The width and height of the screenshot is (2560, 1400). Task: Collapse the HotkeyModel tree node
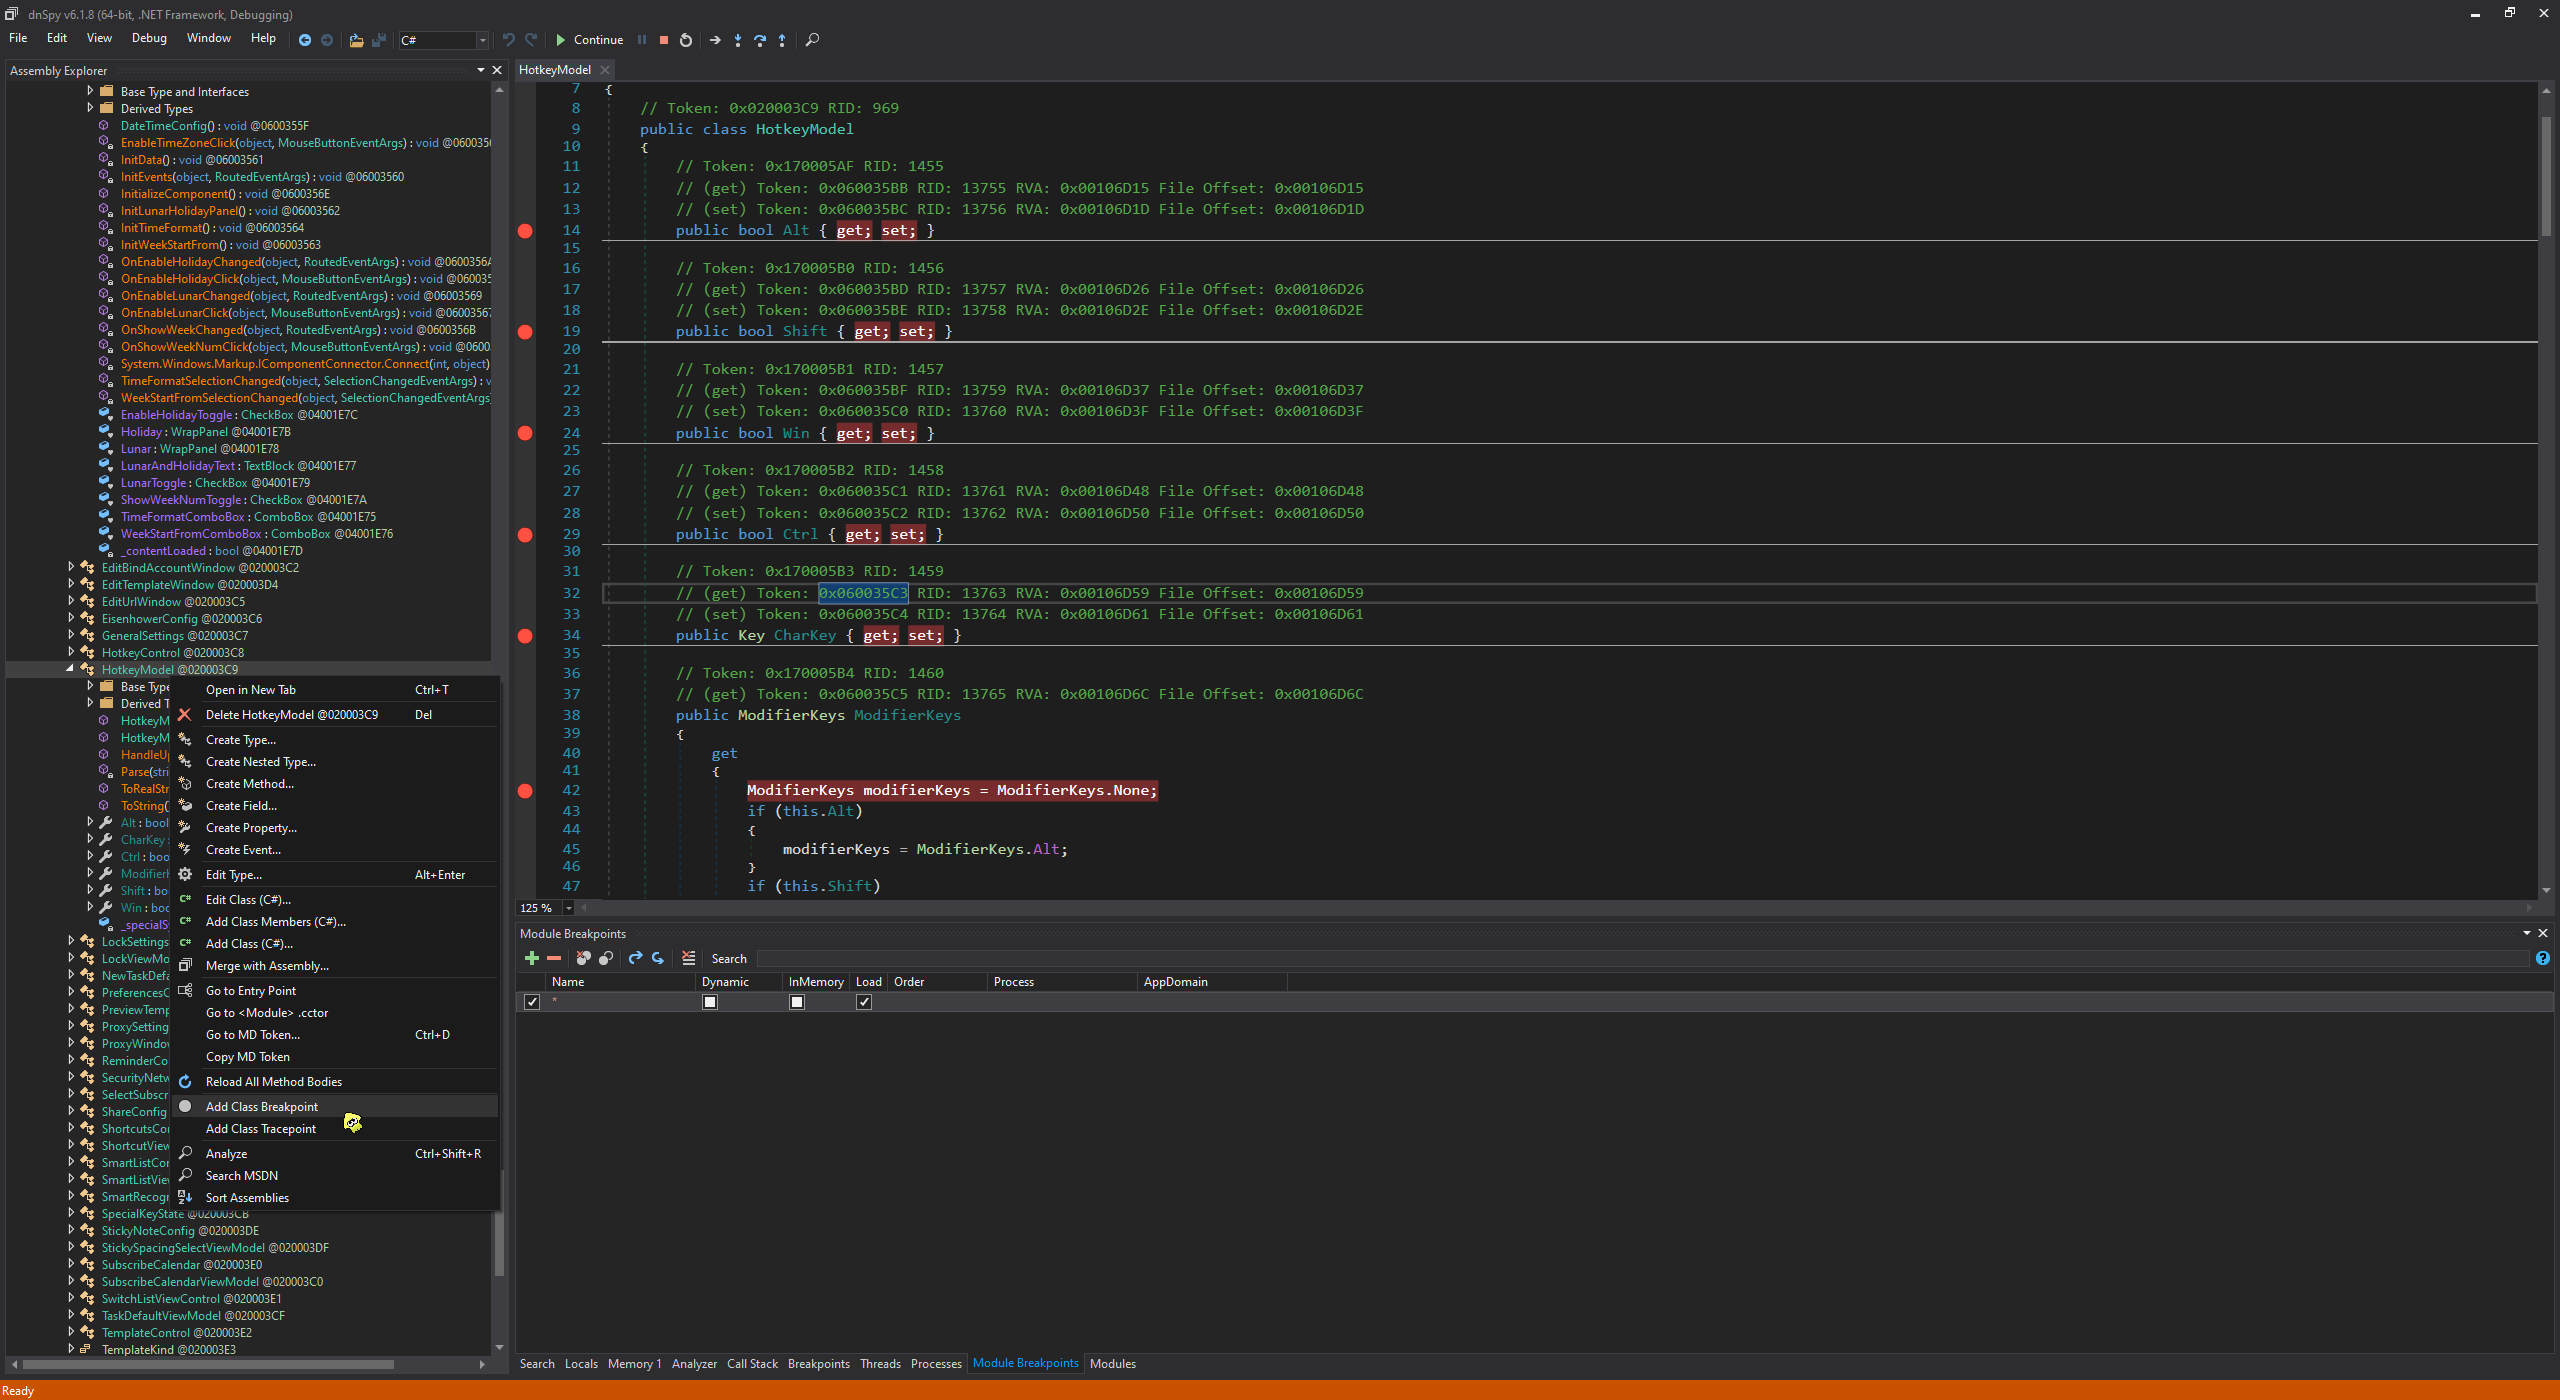tap(71, 669)
